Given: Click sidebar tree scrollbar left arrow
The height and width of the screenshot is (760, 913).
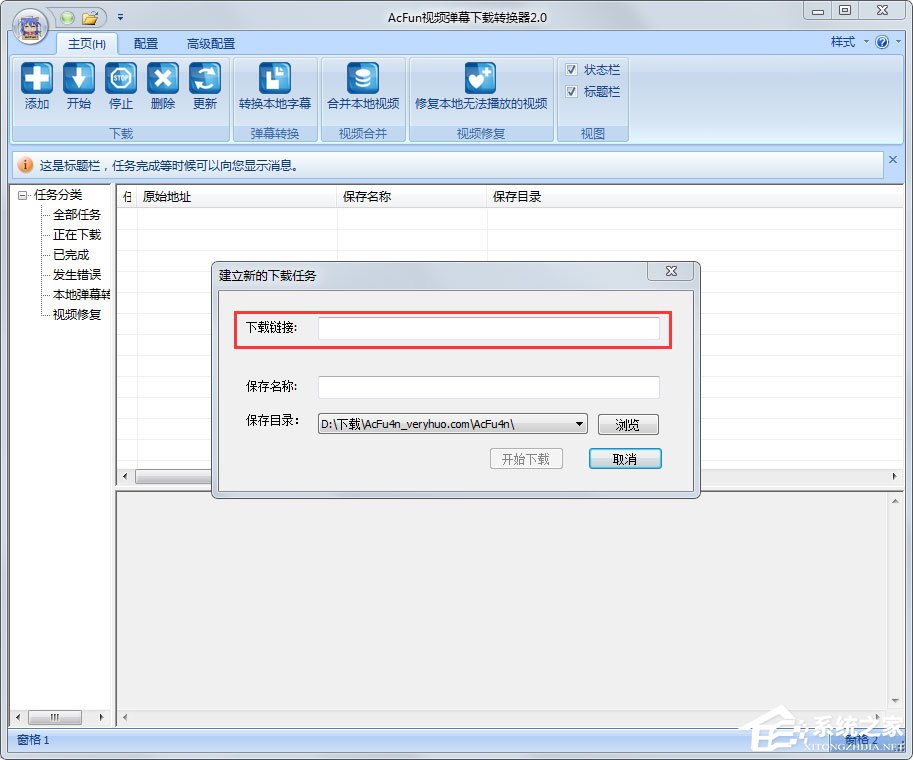Looking at the screenshot, I should [18, 717].
